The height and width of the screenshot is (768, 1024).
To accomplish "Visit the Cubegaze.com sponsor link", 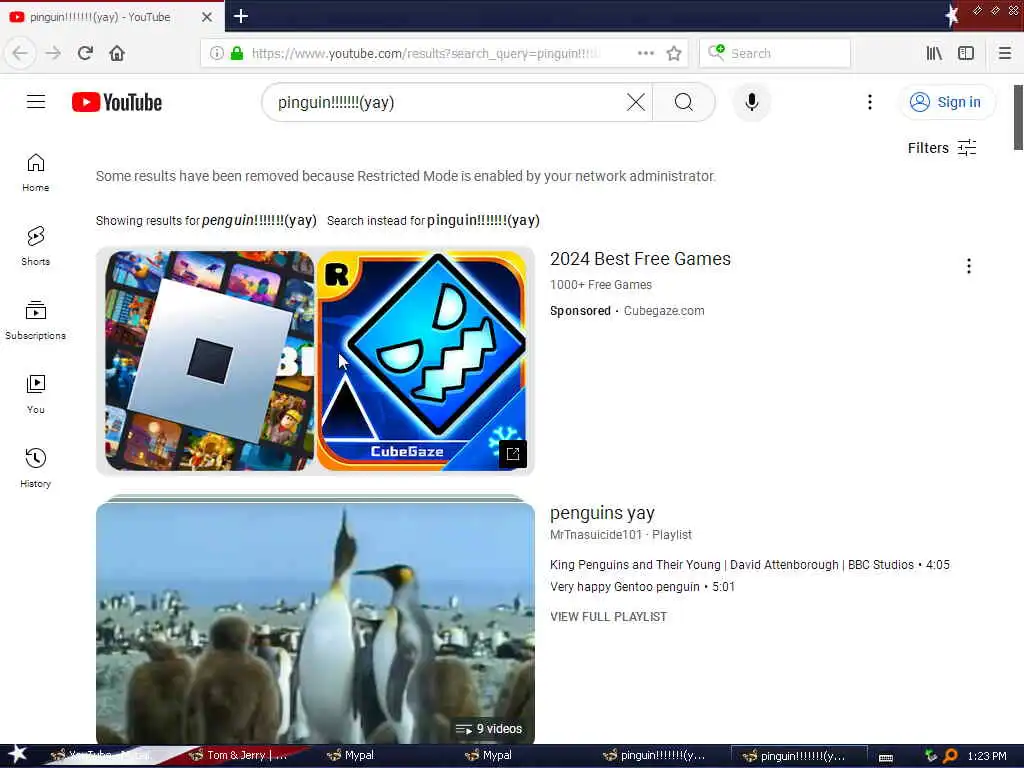I will (664, 311).
